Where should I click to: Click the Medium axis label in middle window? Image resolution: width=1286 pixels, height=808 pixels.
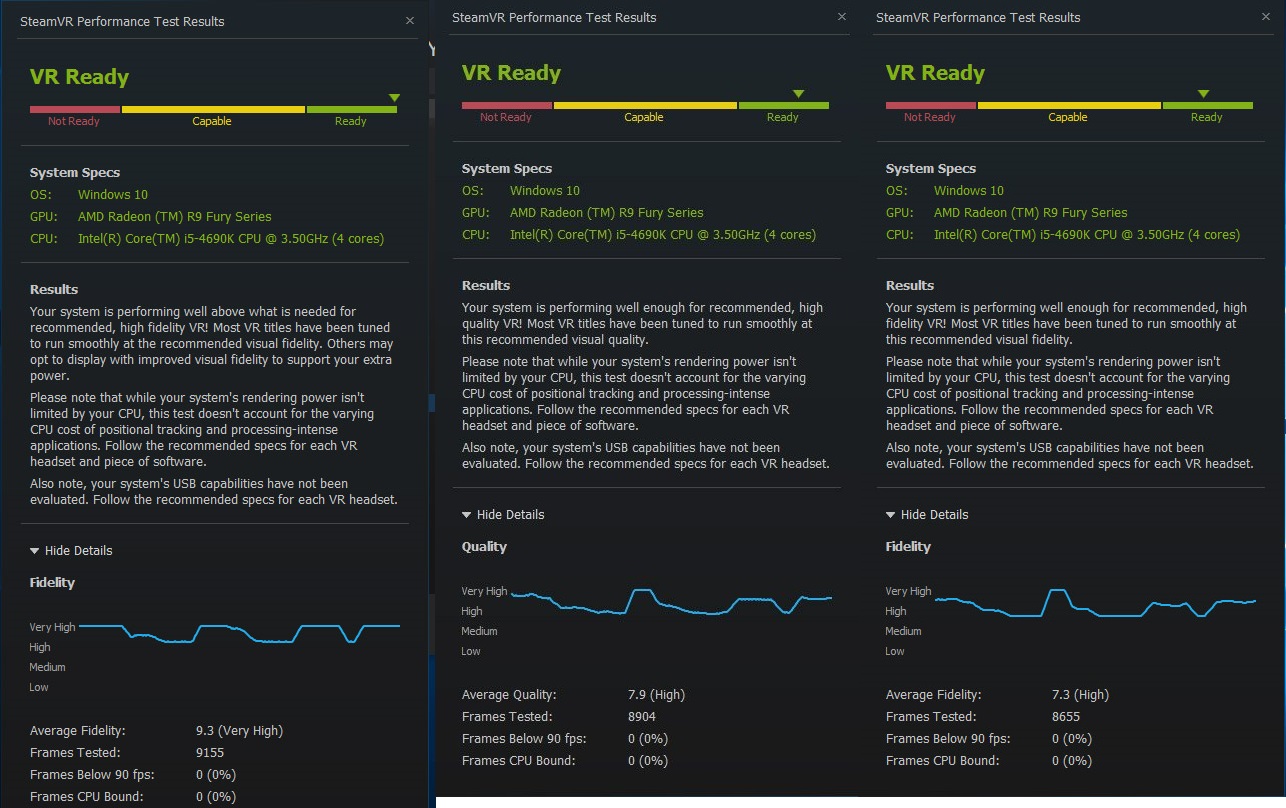pyautogui.click(x=480, y=632)
